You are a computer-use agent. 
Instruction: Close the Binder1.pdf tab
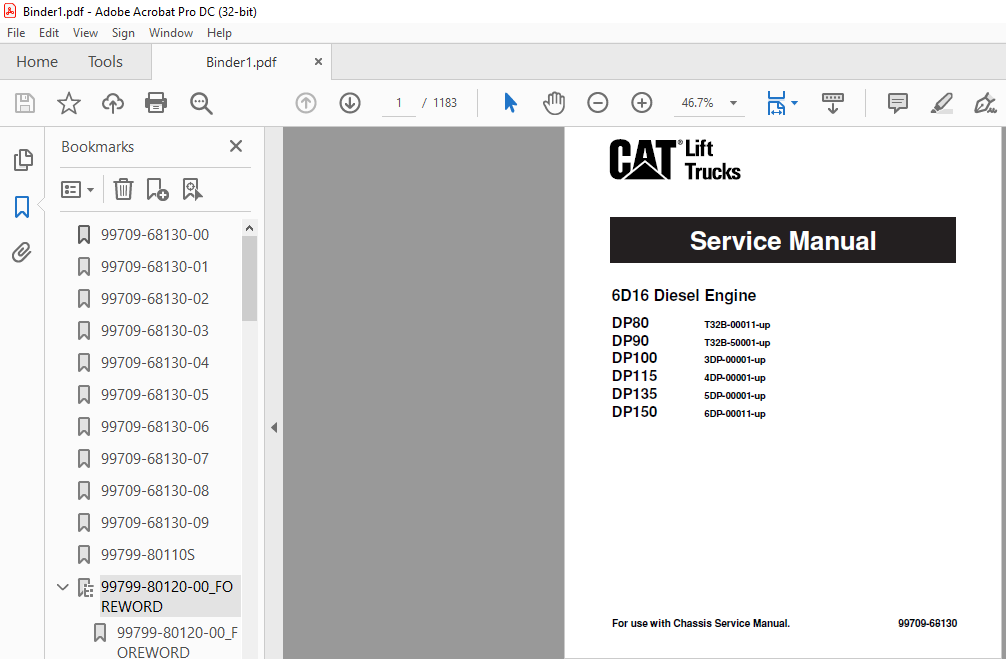tap(318, 62)
